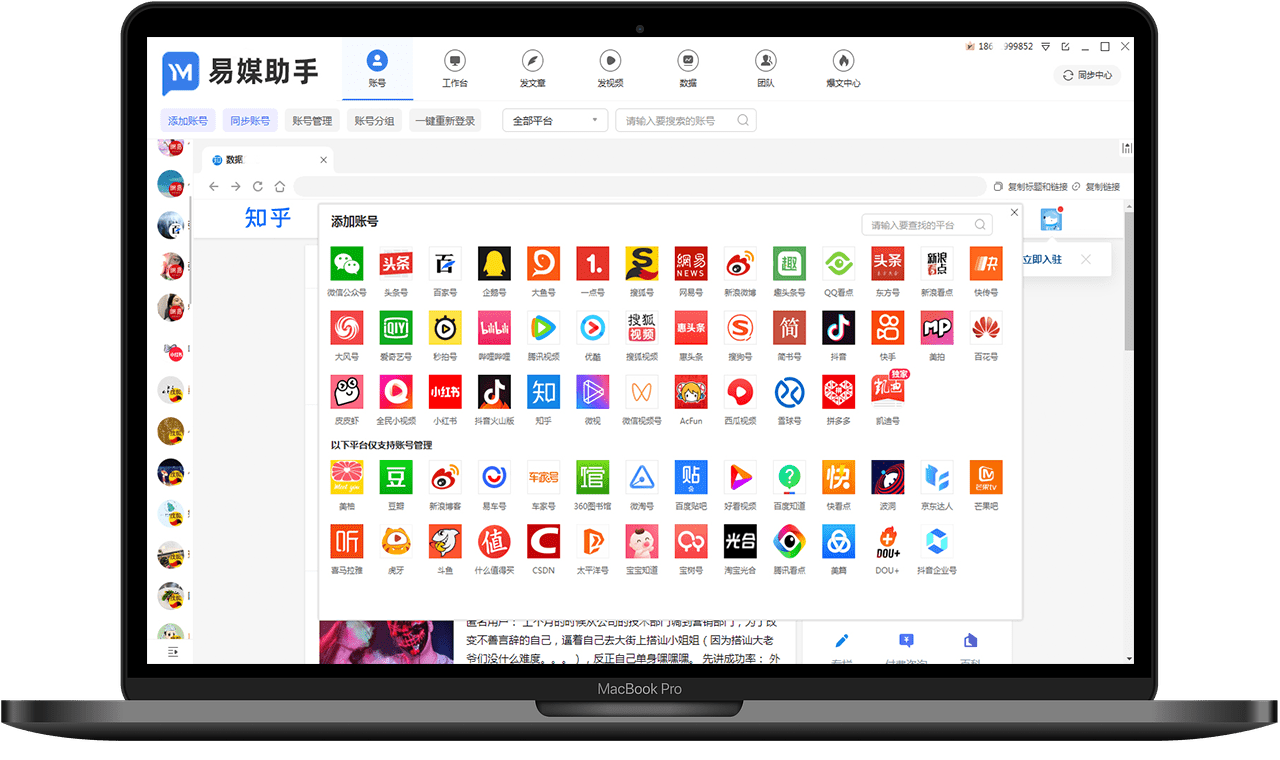This screenshot has height=760, width=1280.
Task: Focus the platform search field in dialog
Action: pyautogui.click(x=928, y=225)
